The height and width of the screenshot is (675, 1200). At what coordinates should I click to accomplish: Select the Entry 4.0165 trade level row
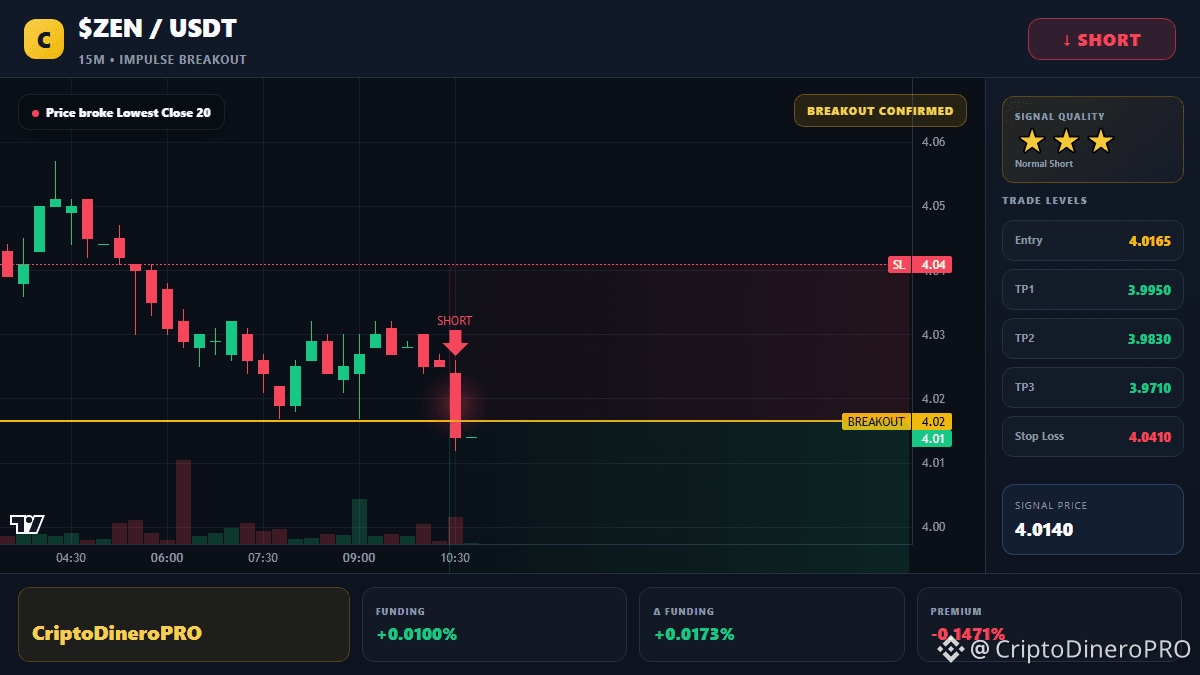[x=1092, y=241]
